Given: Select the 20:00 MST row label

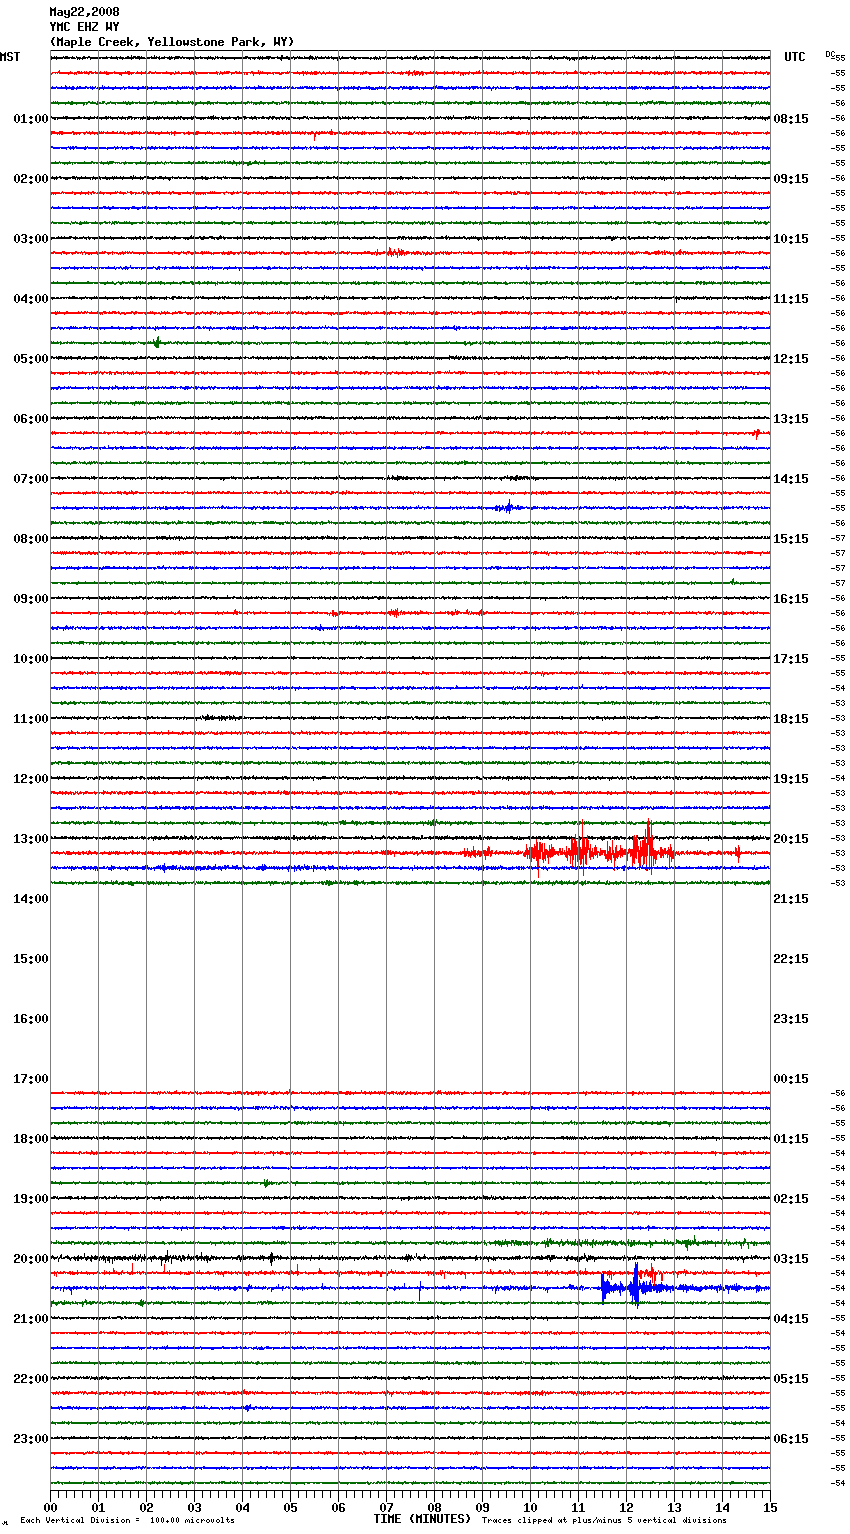Looking at the screenshot, I should [31, 1259].
